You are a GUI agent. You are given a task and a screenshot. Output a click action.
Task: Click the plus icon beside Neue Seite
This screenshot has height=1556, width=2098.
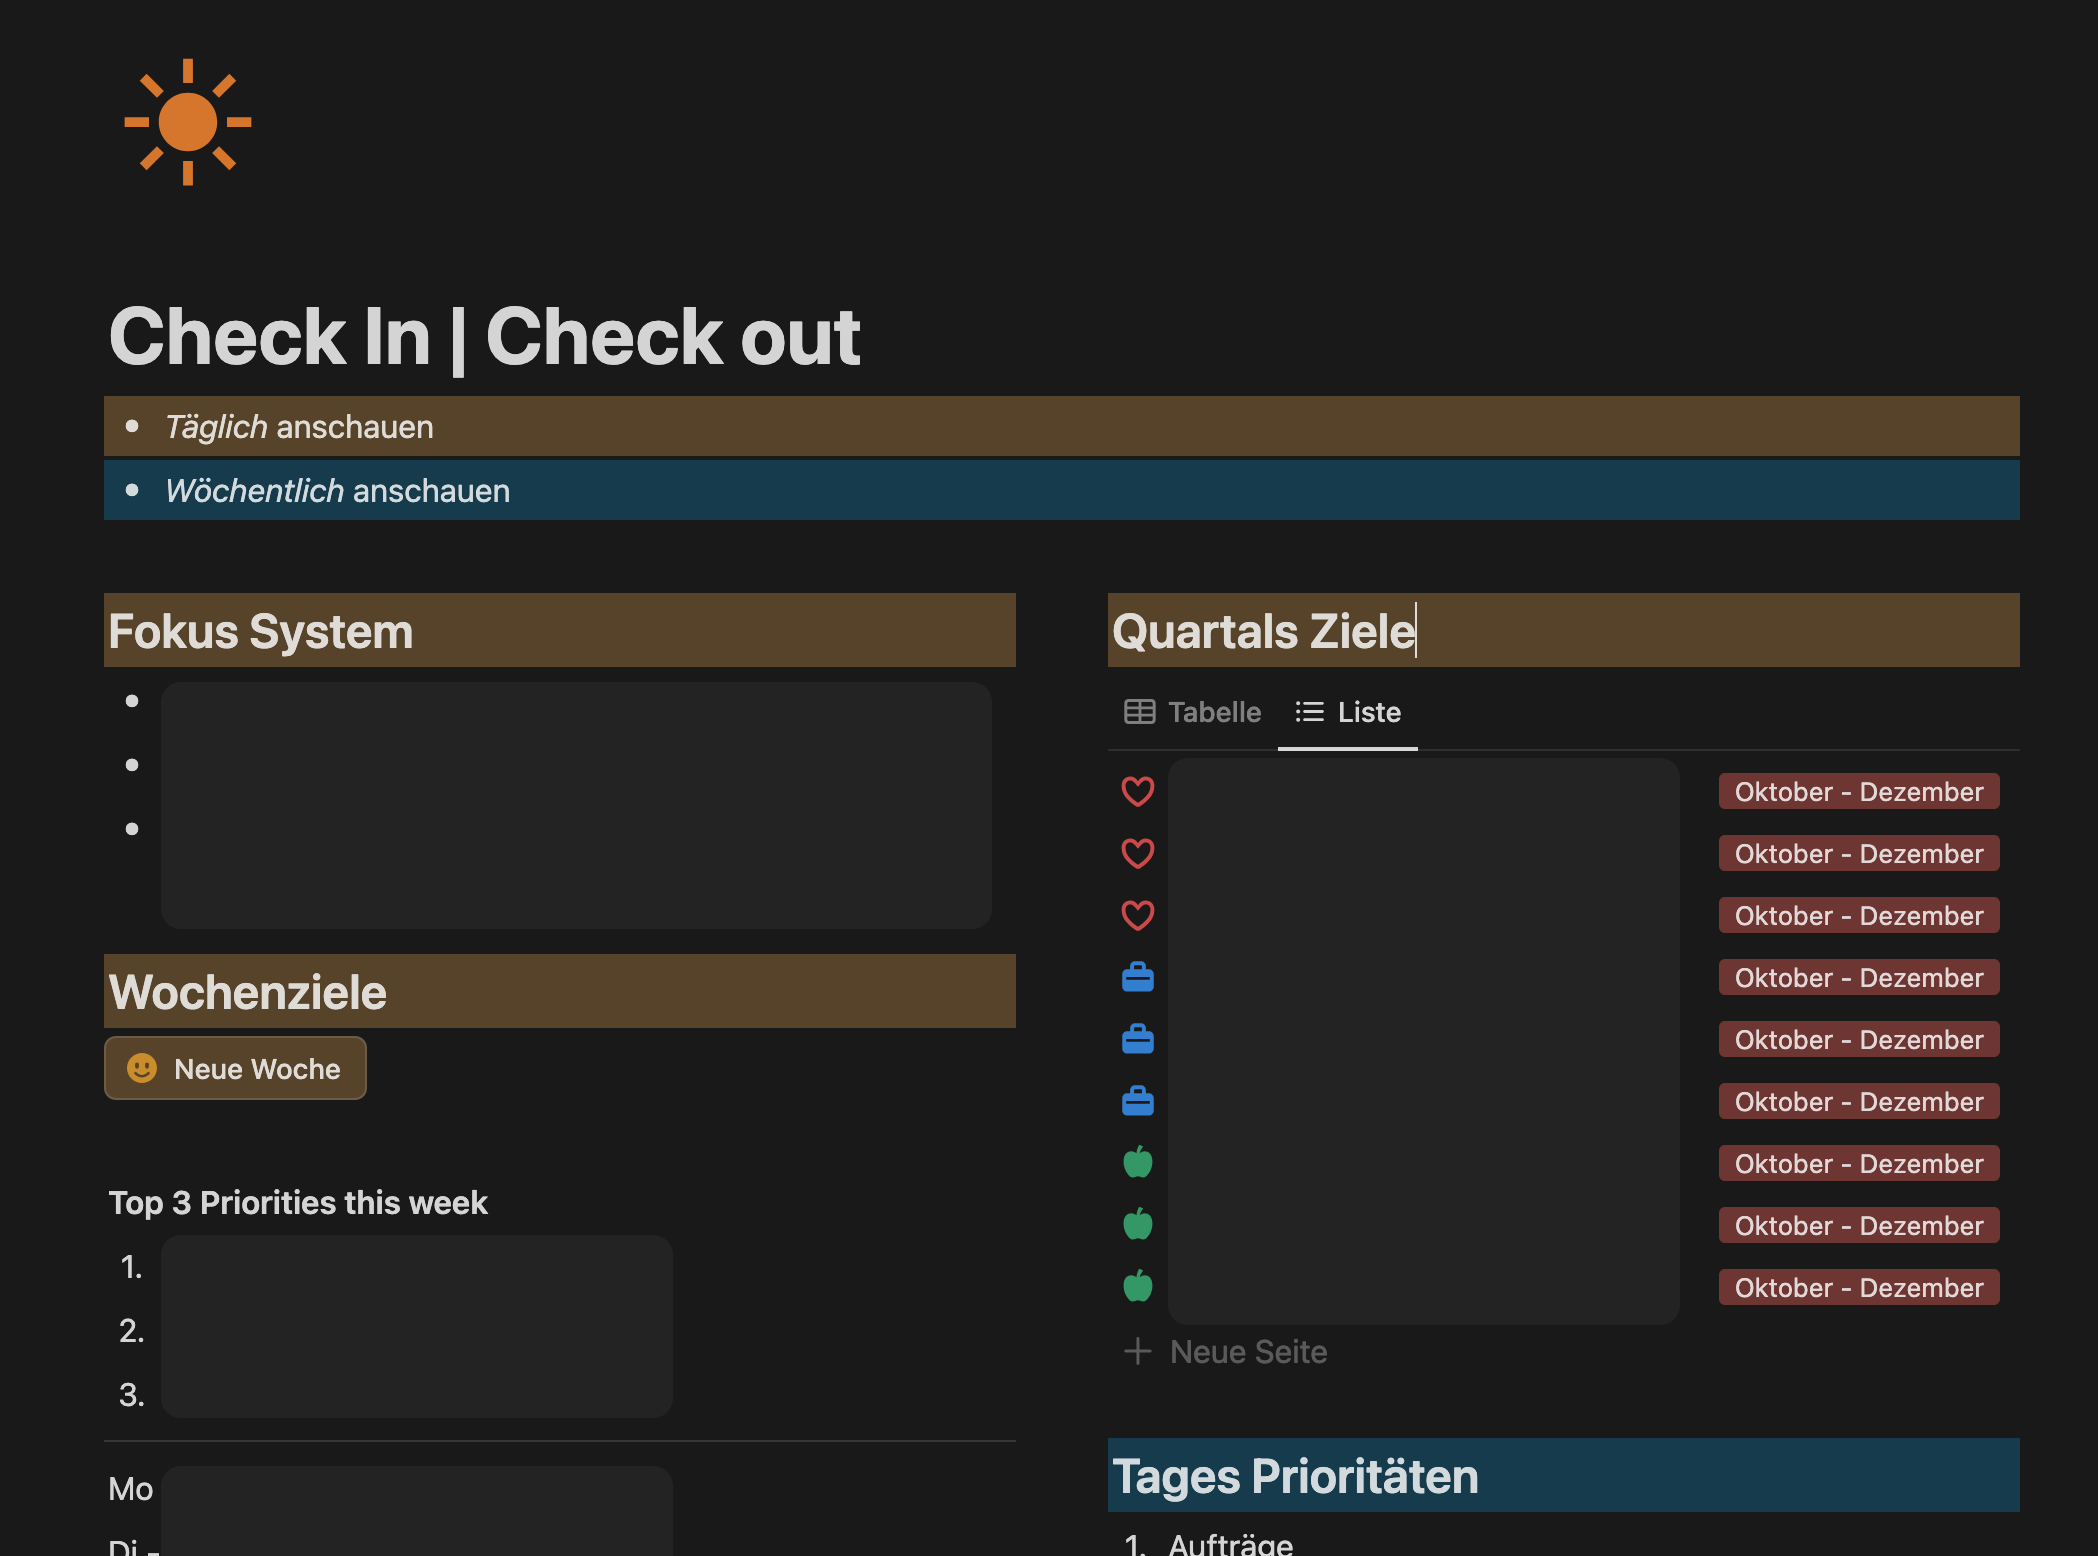point(1138,1352)
